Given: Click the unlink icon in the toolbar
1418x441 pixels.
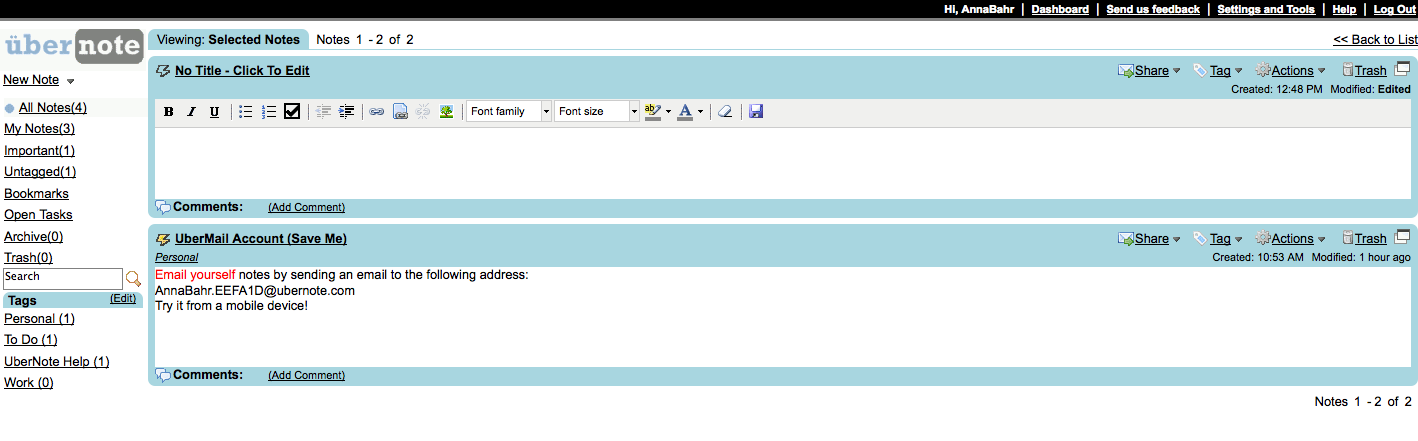Looking at the screenshot, I should pos(423,112).
